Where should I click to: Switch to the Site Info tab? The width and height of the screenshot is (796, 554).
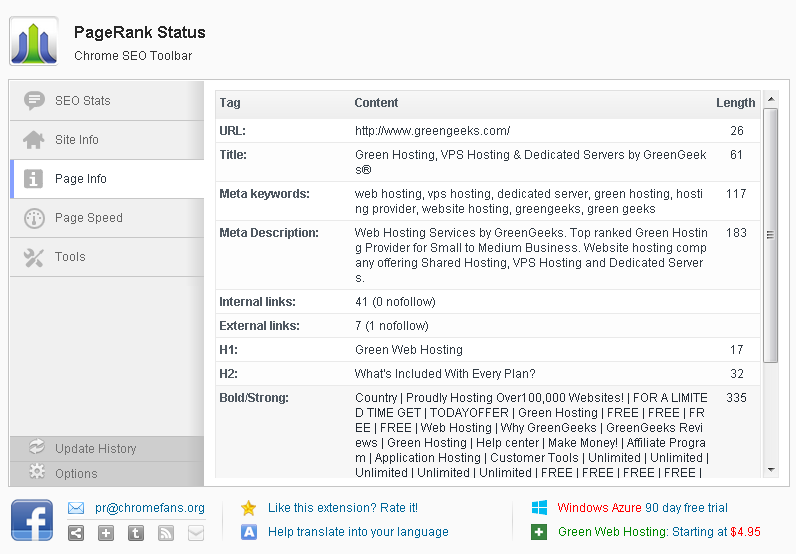click(107, 140)
